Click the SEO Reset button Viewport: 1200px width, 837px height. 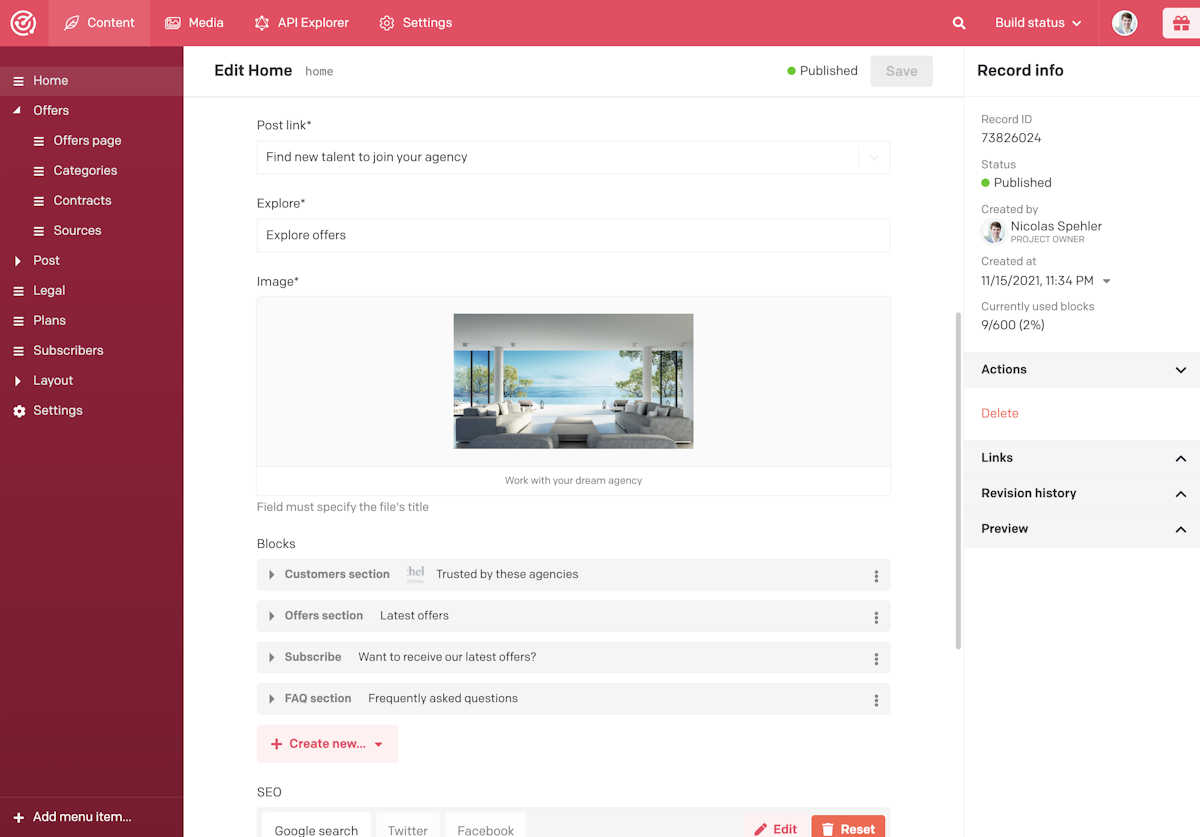point(848,828)
